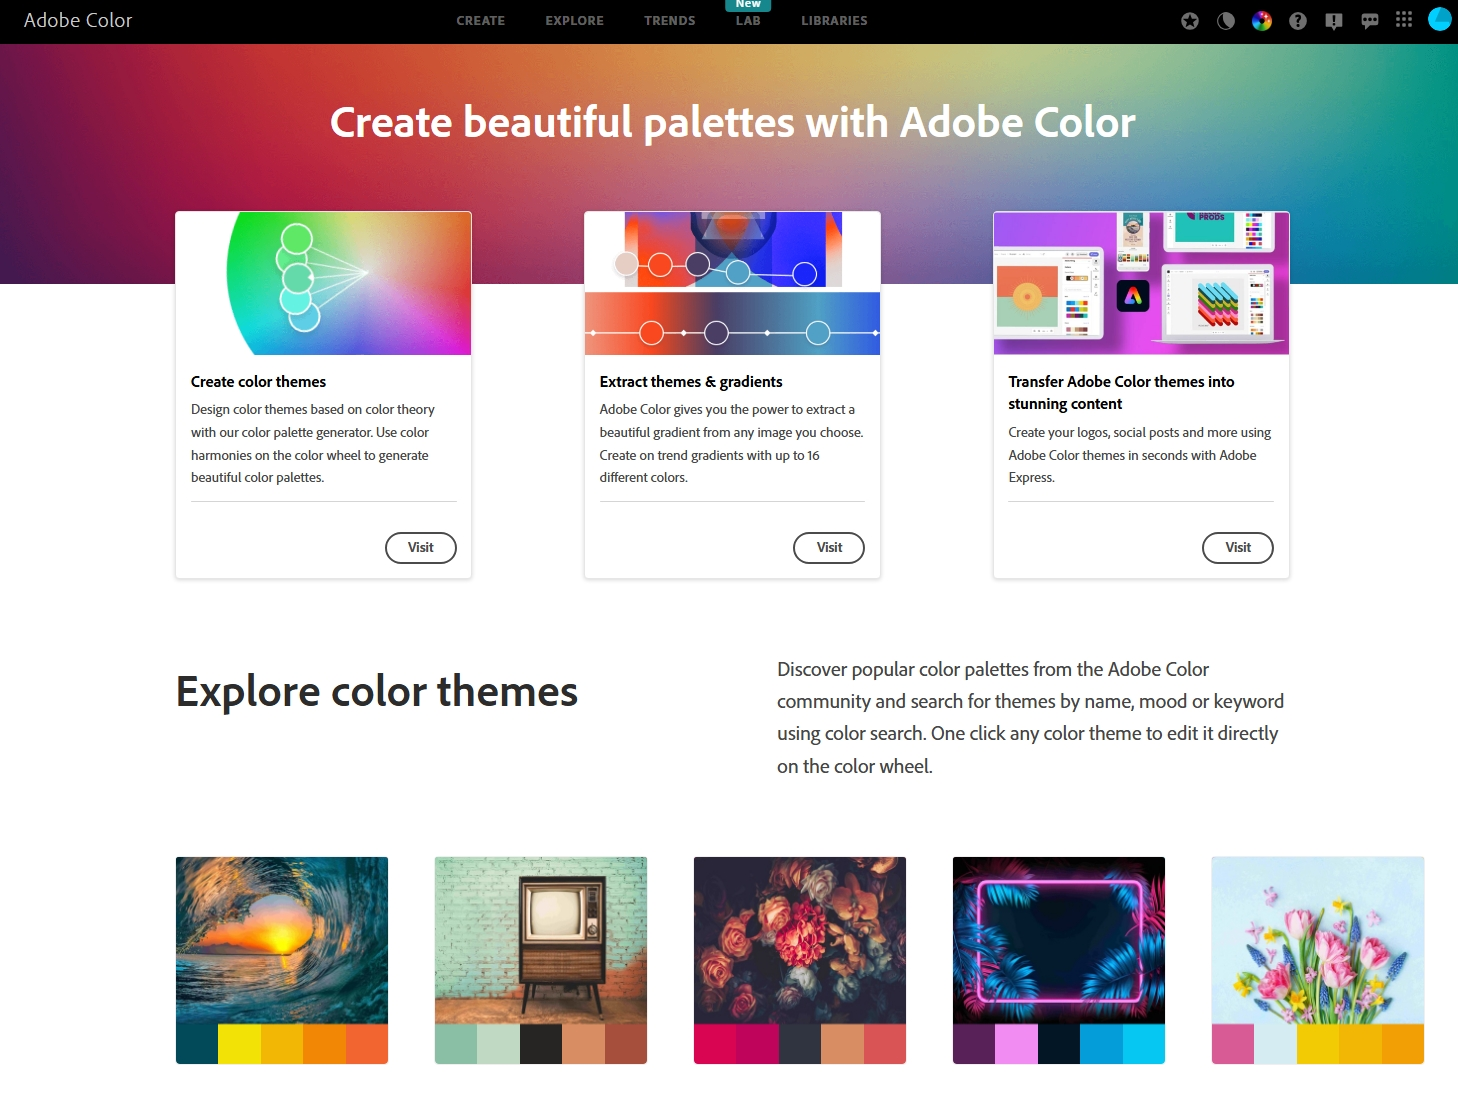Pick bright cyan last swatch under neon
The height and width of the screenshot is (1120, 1458).
[1144, 1044]
